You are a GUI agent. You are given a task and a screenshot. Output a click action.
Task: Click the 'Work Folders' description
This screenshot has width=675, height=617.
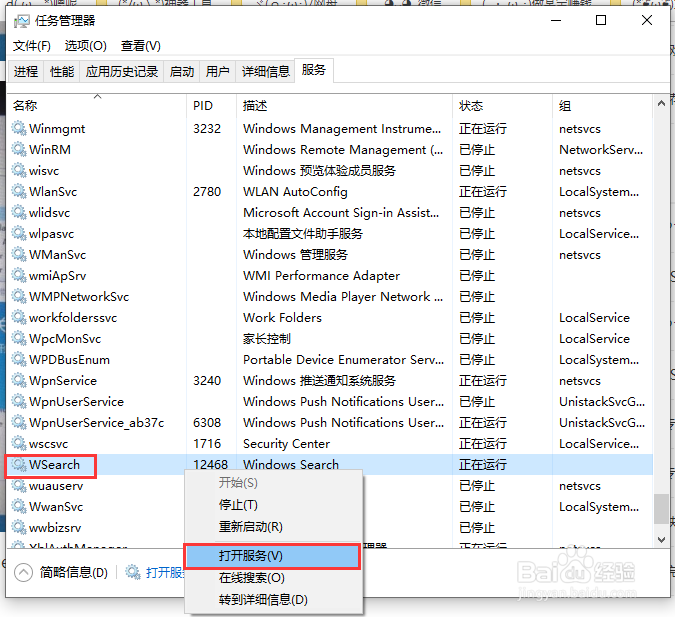[x=282, y=318]
